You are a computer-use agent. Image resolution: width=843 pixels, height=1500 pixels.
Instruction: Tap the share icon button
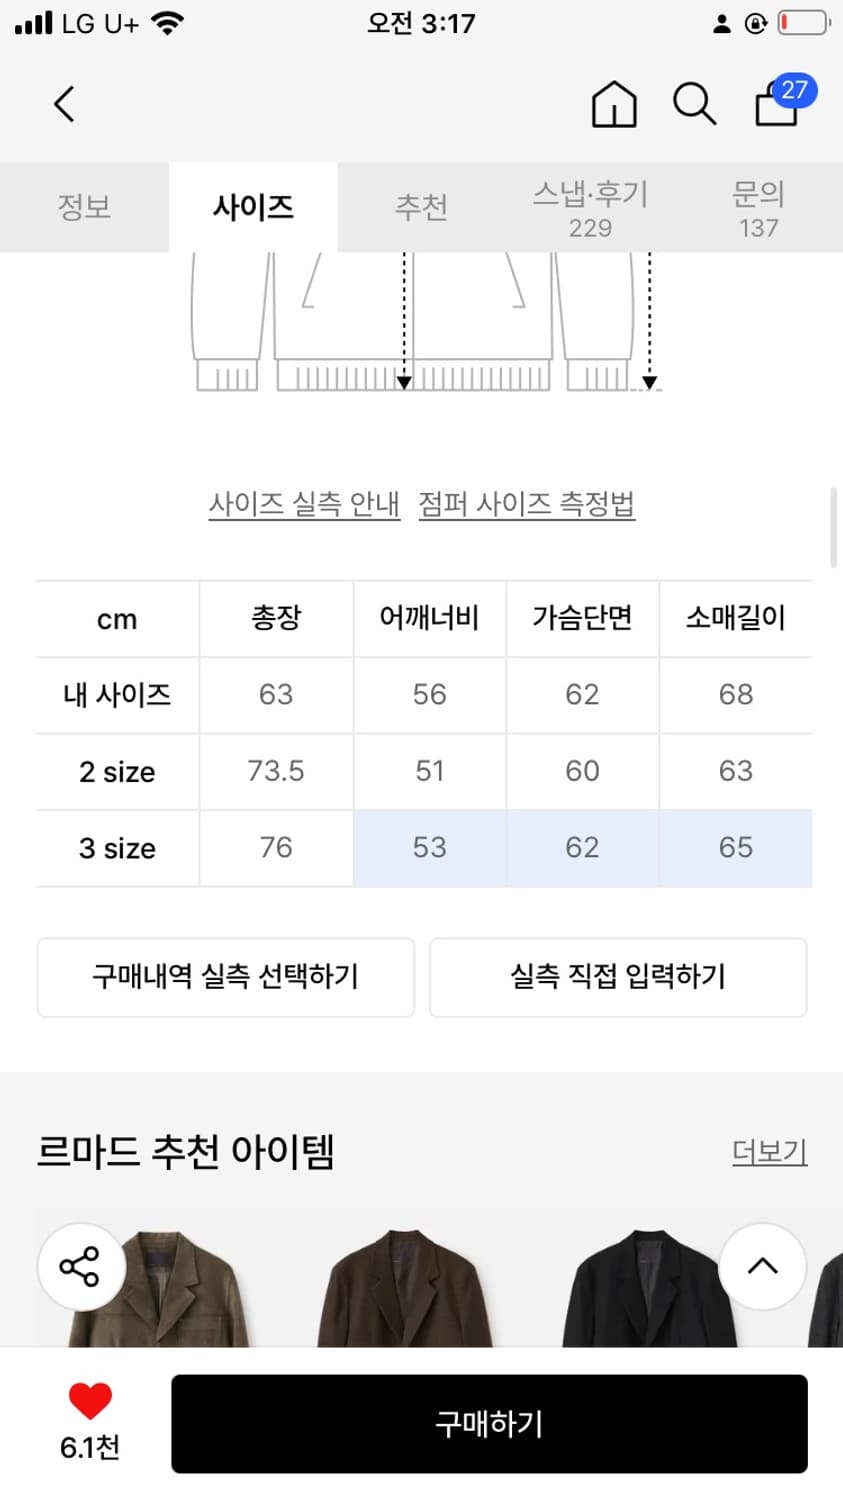(x=80, y=1266)
